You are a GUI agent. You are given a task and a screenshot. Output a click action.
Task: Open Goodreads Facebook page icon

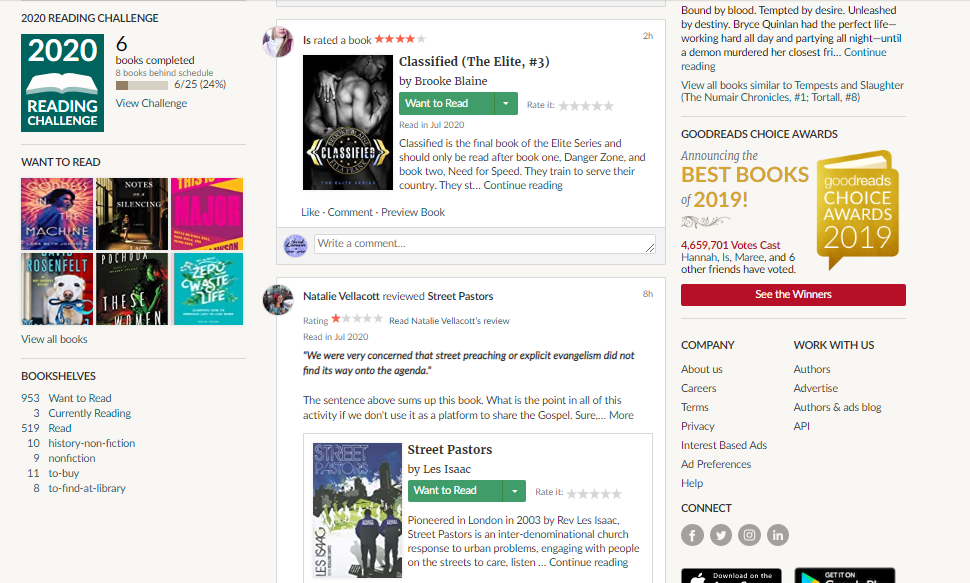[x=692, y=535]
